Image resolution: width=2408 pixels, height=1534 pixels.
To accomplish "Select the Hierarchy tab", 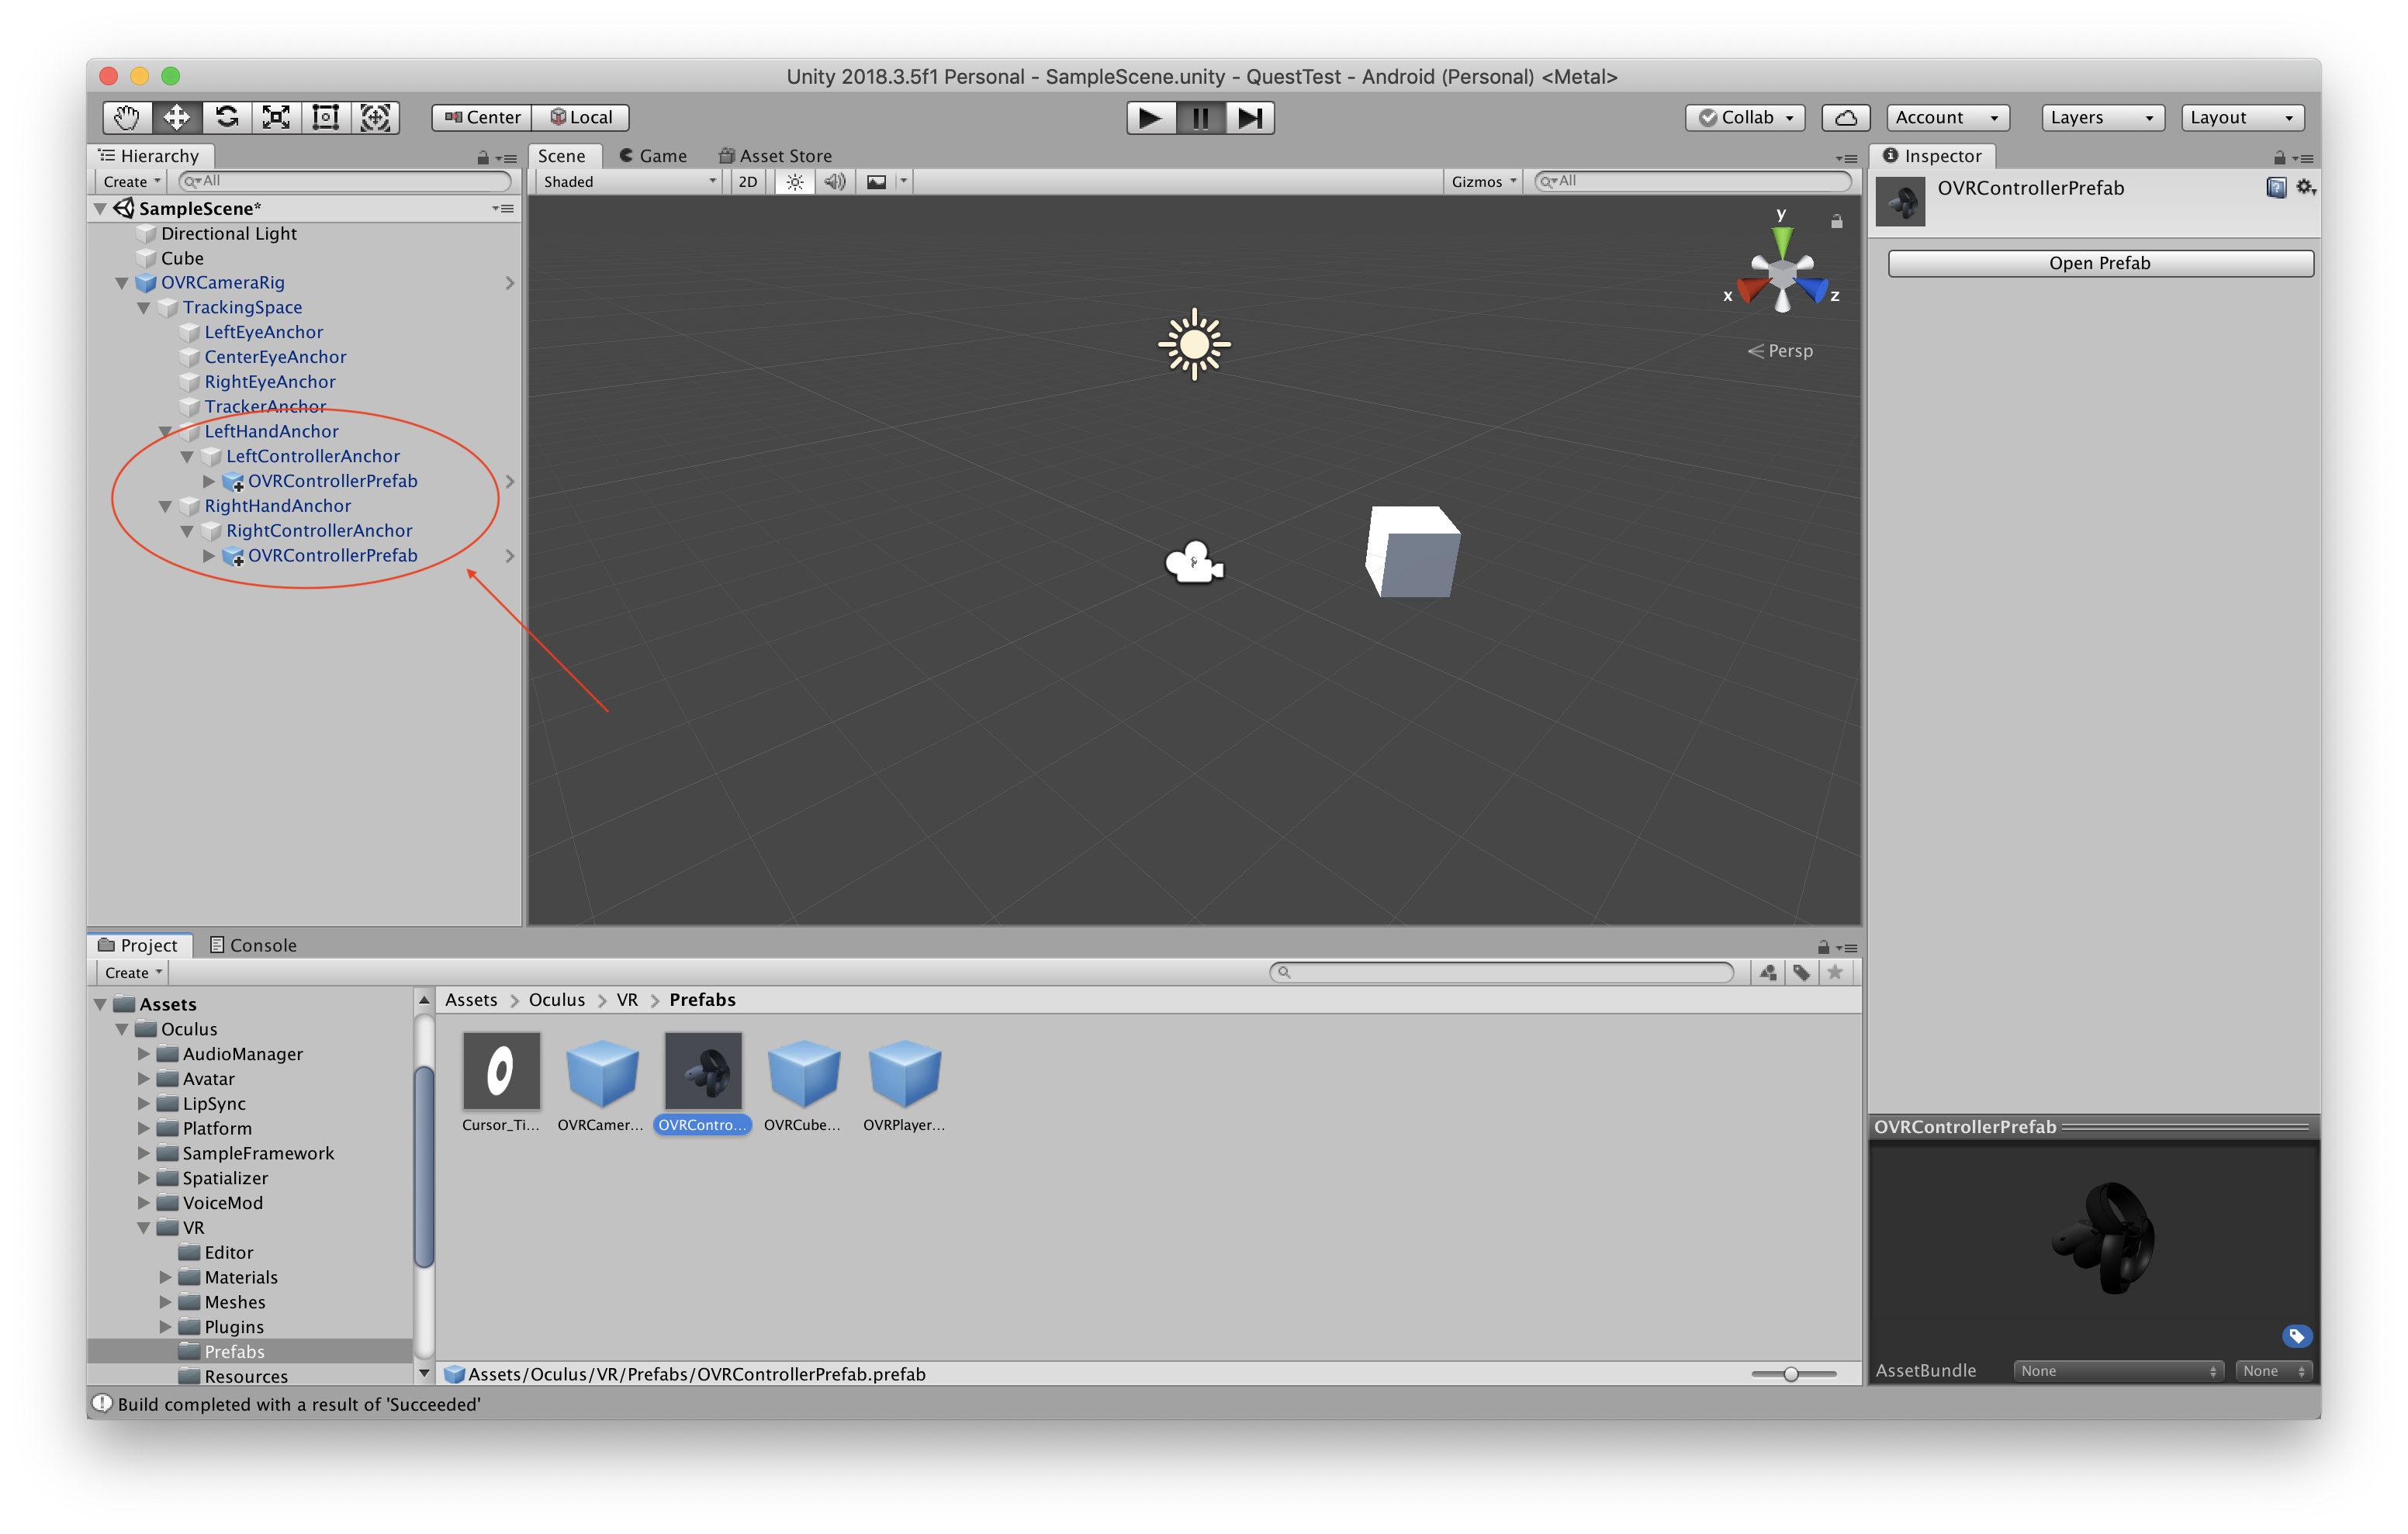I will 149,156.
